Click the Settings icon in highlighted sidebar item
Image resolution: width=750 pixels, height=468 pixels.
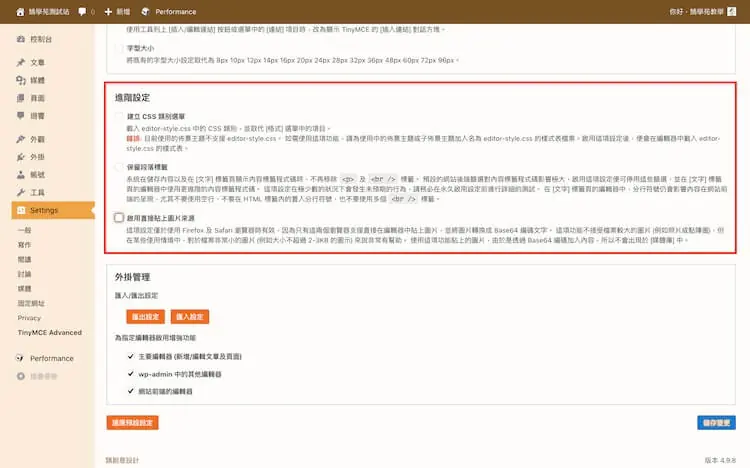click(21, 210)
